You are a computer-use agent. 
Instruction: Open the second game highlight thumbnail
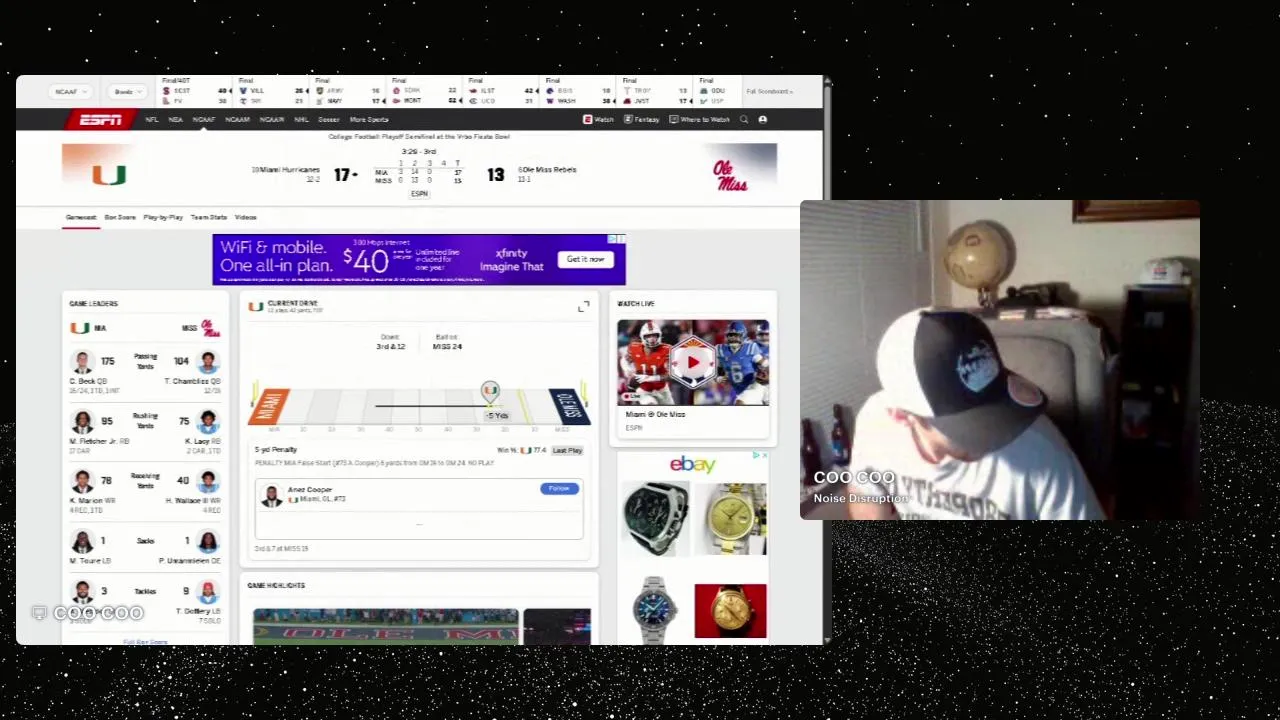click(x=557, y=626)
